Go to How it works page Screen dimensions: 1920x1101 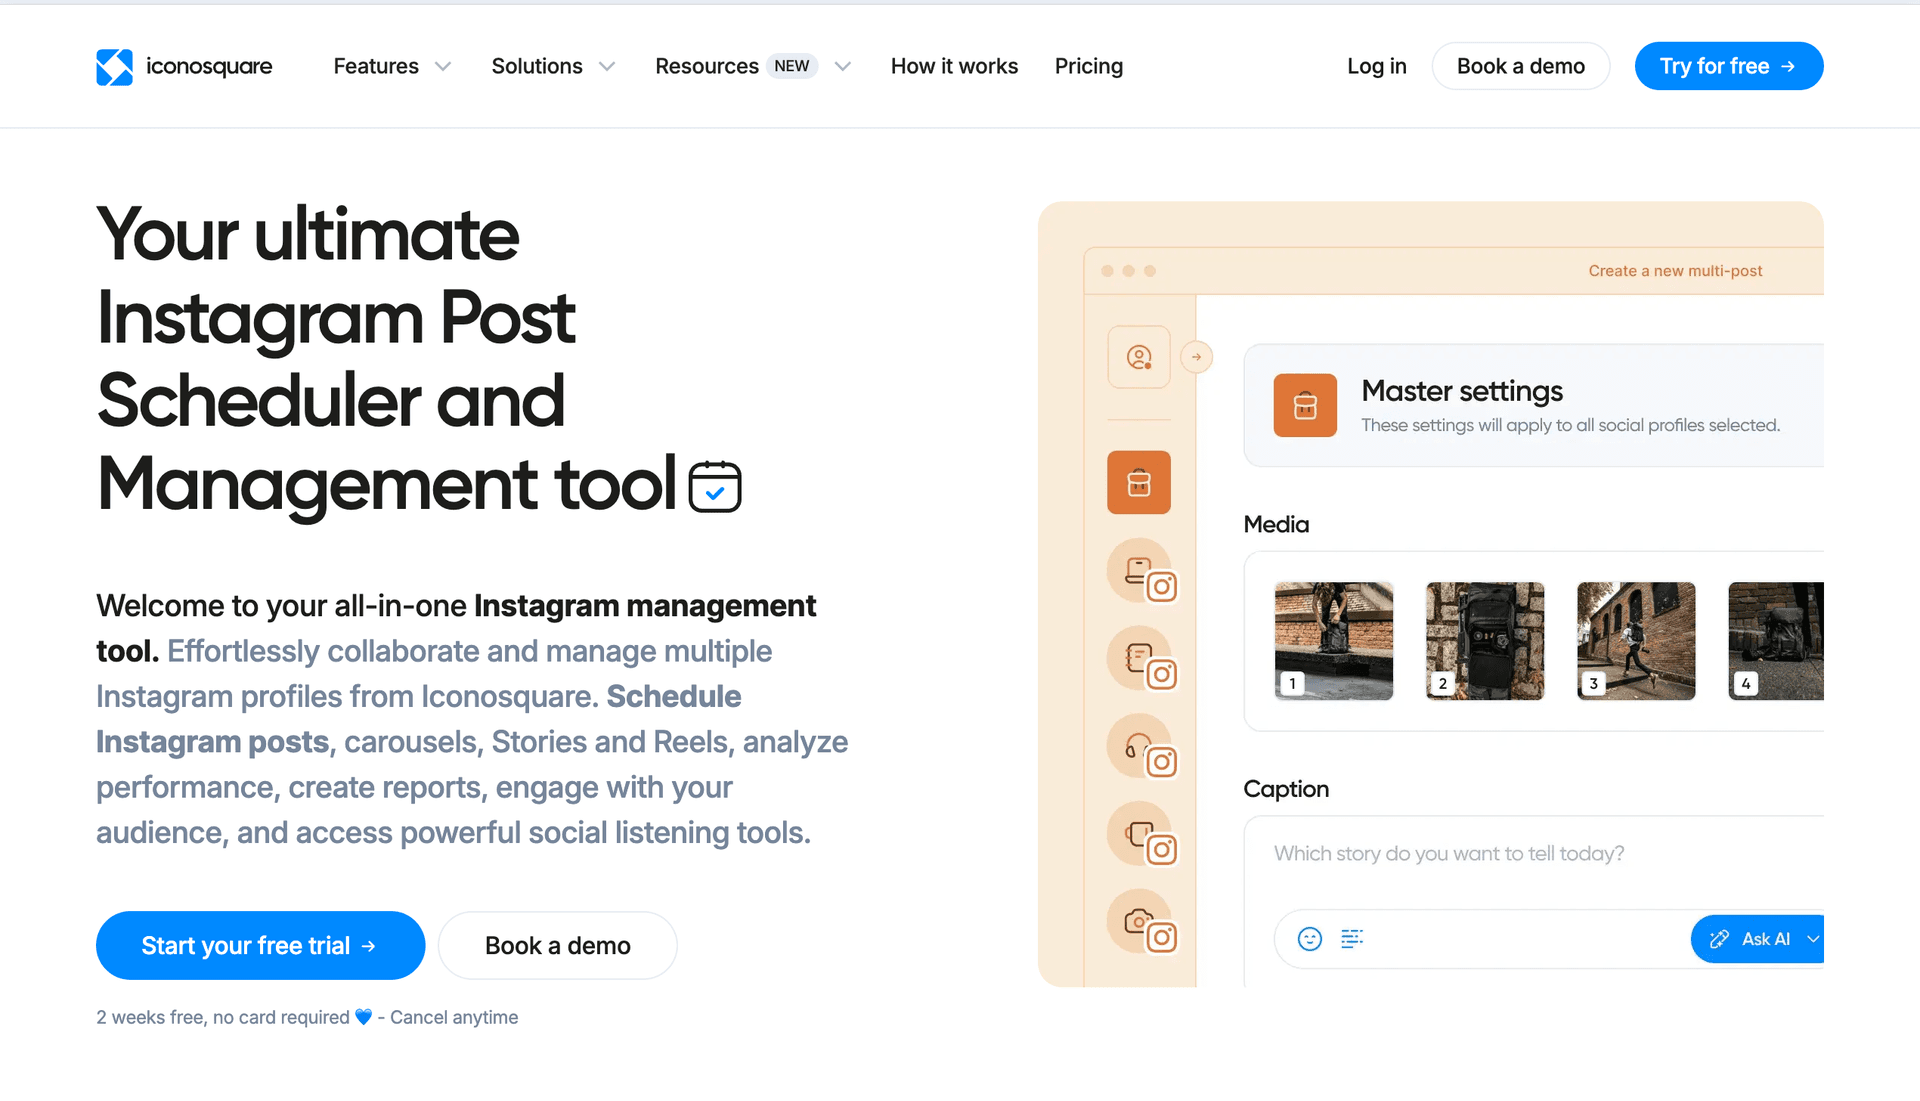pyautogui.click(x=954, y=66)
